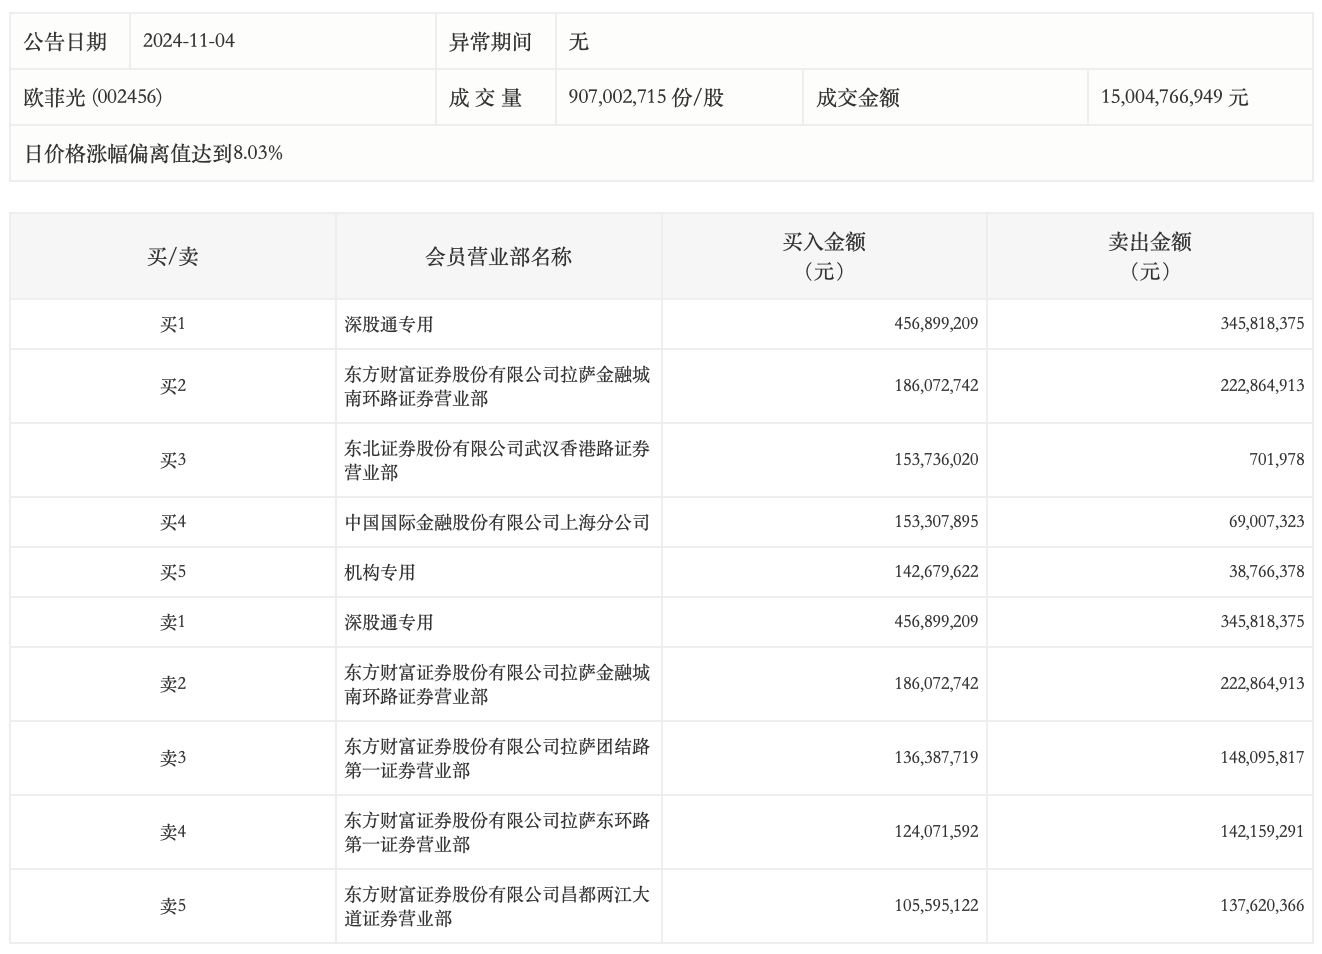Select the stock name 欧菲光 (002456)
This screenshot has height=954, width=1322.
pos(93,97)
